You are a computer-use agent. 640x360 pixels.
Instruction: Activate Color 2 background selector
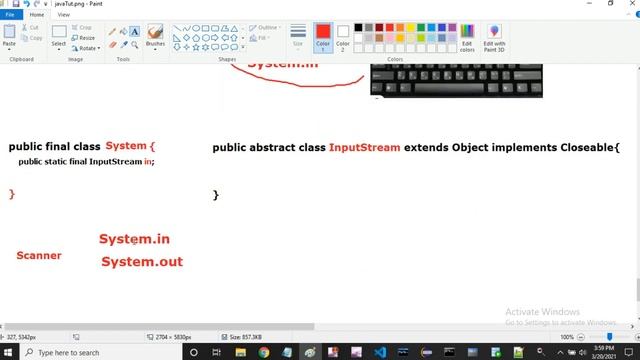click(343, 38)
